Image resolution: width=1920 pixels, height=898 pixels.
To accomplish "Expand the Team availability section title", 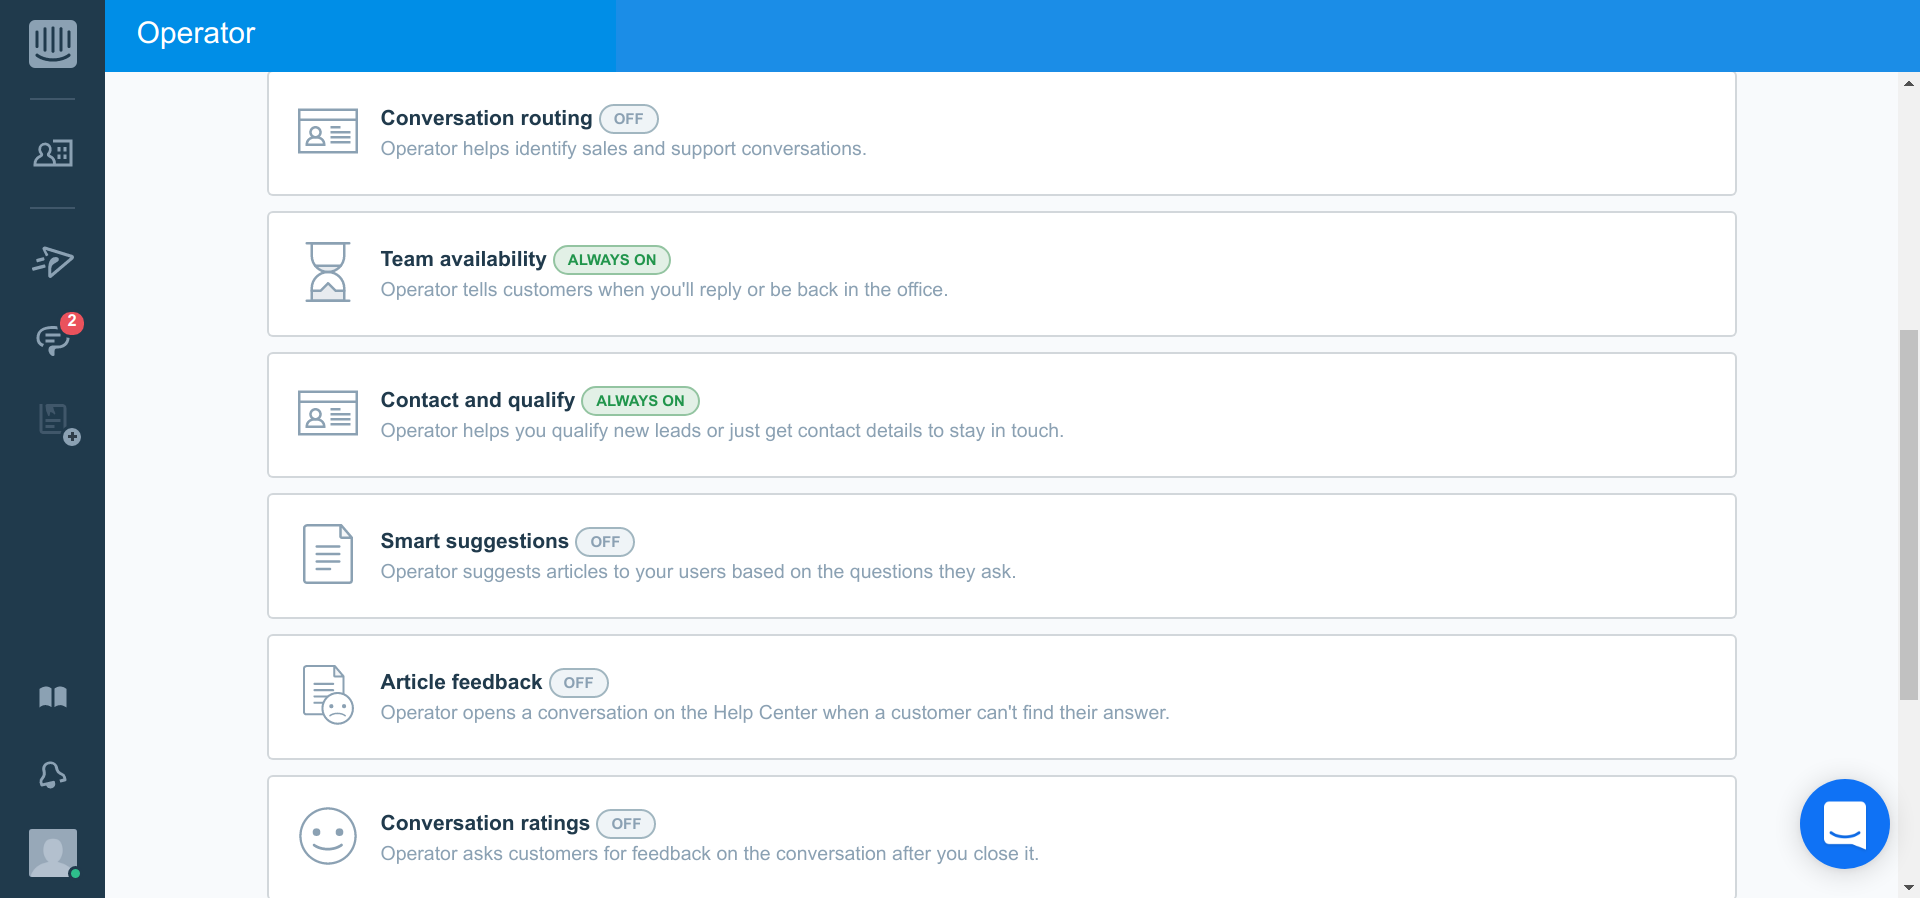I will tap(463, 259).
